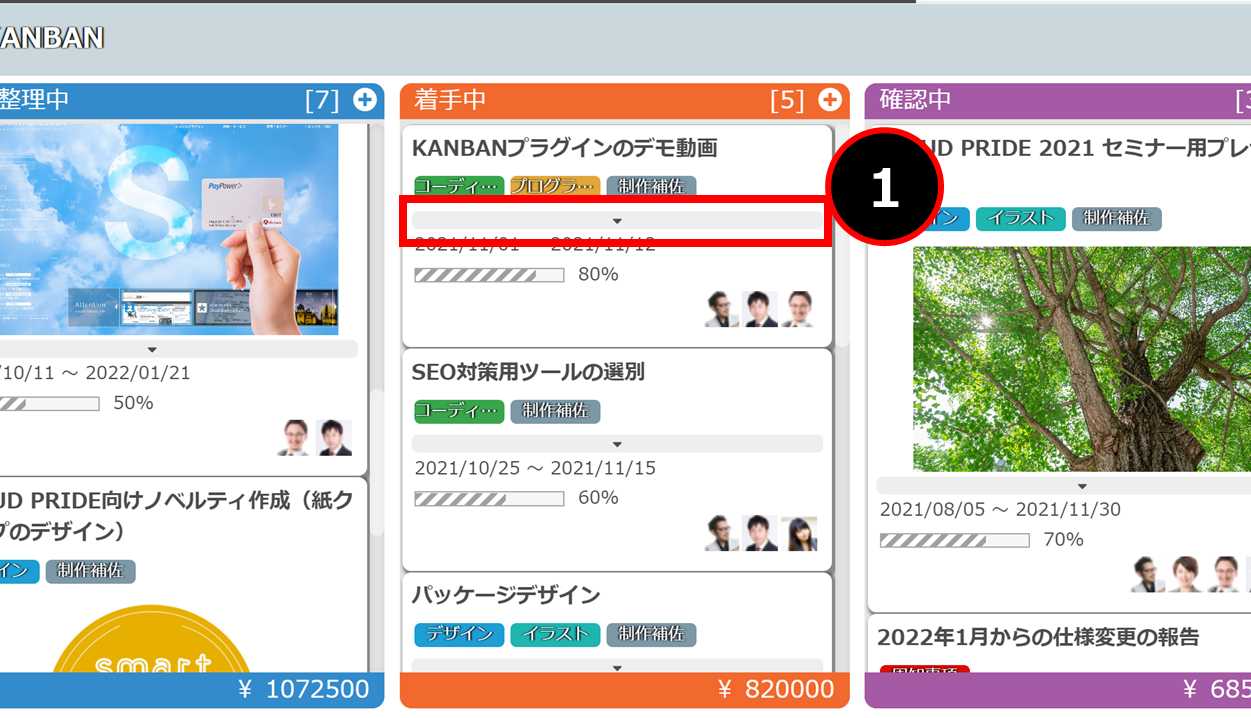Viewport: 1251px width, 718px height.
Task: Click the plus icon in 整理中 header
Action: click(x=365, y=100)
